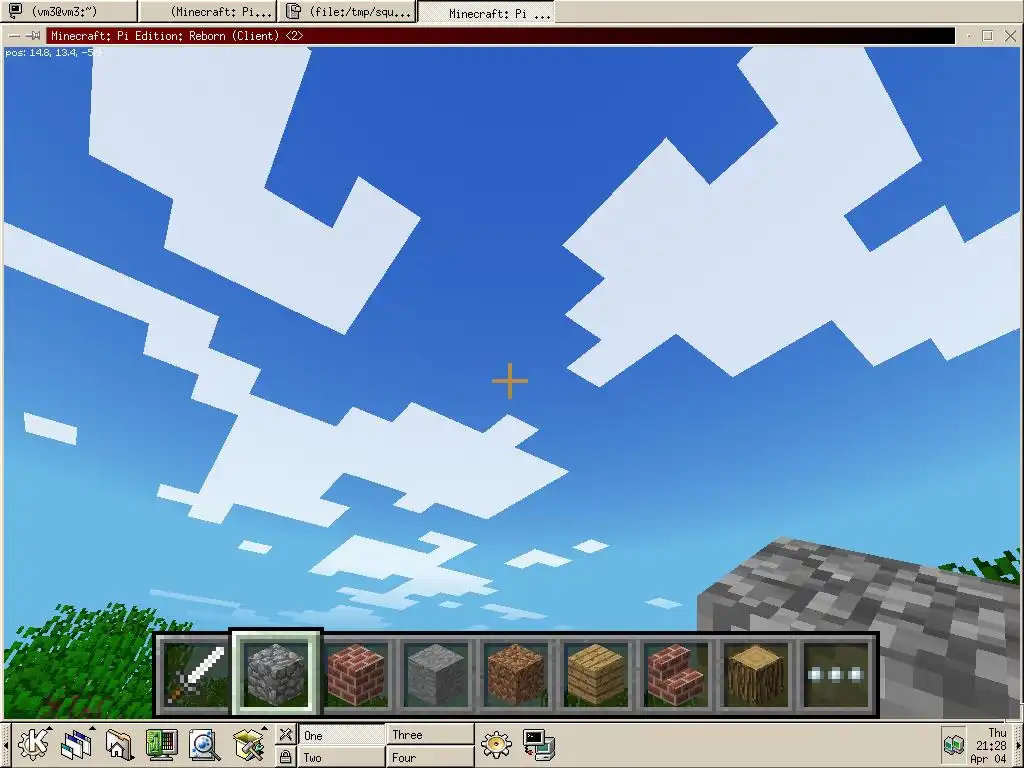1024x768 pixels.
Task: Open the gear settings icon in panel
Action: pyautogui.click(x=496, y=744)
